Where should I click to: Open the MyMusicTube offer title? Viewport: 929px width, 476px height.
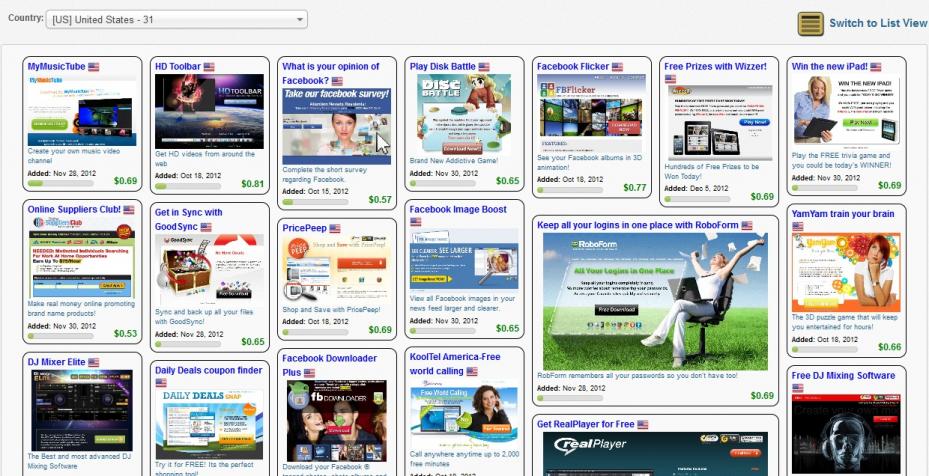coord(56,66)
